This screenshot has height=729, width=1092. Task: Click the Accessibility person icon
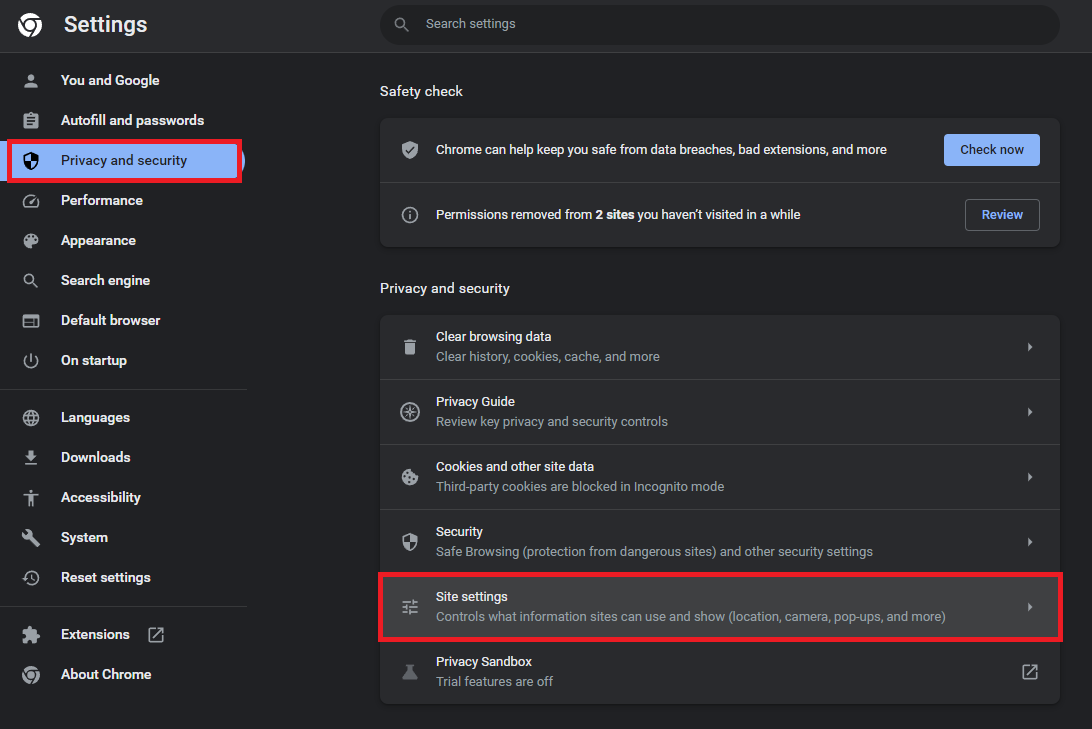tap(31, 498)
